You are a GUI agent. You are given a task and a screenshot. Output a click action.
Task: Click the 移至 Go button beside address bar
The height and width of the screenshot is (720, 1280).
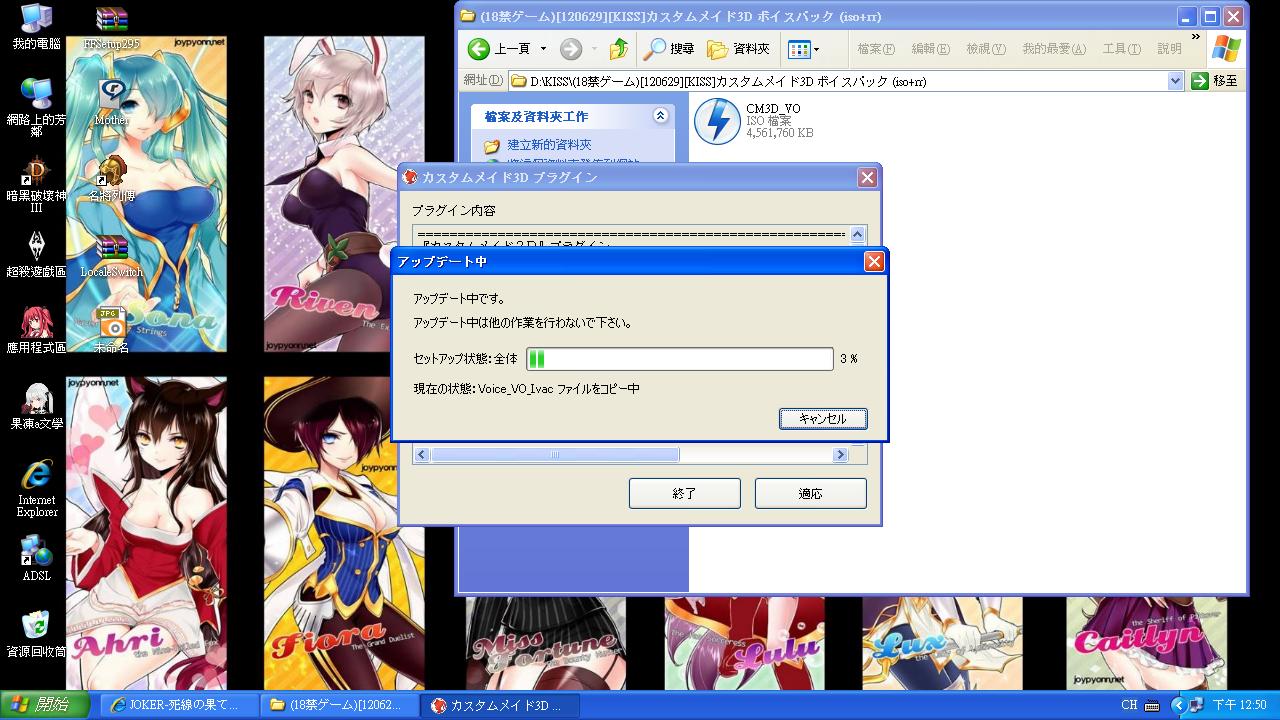1216,81
